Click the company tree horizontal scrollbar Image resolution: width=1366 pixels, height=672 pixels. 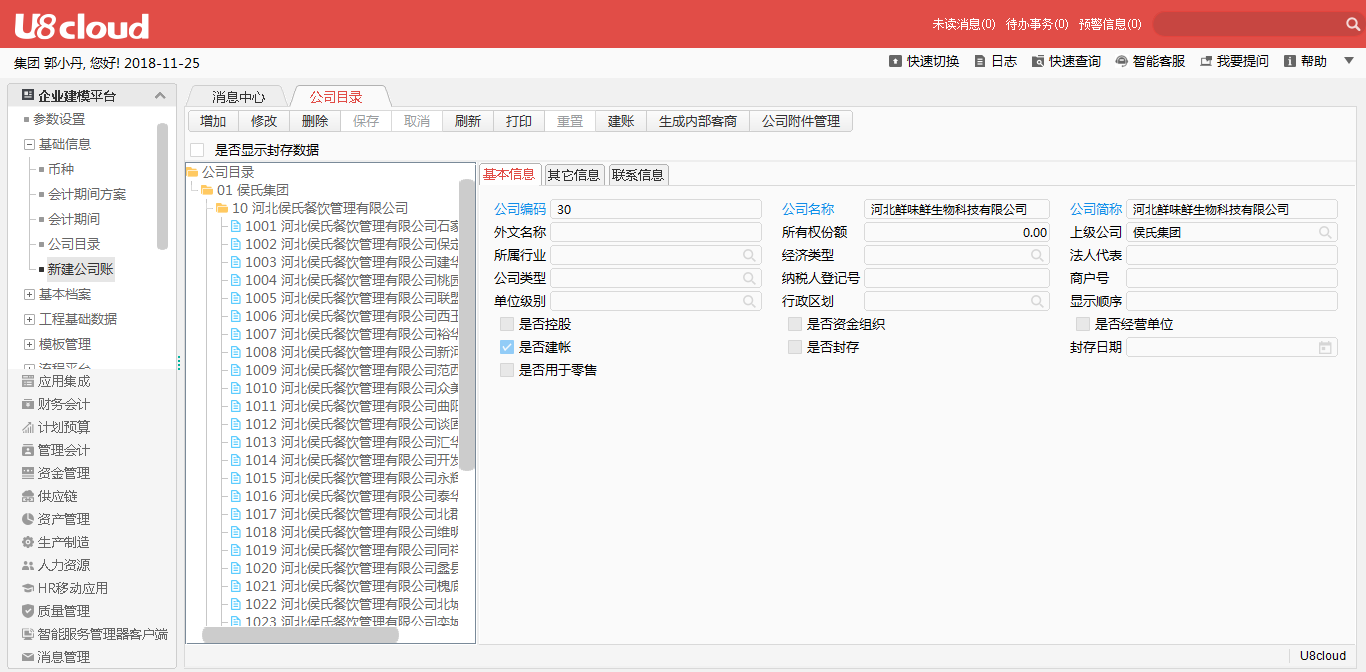point(300,634)
